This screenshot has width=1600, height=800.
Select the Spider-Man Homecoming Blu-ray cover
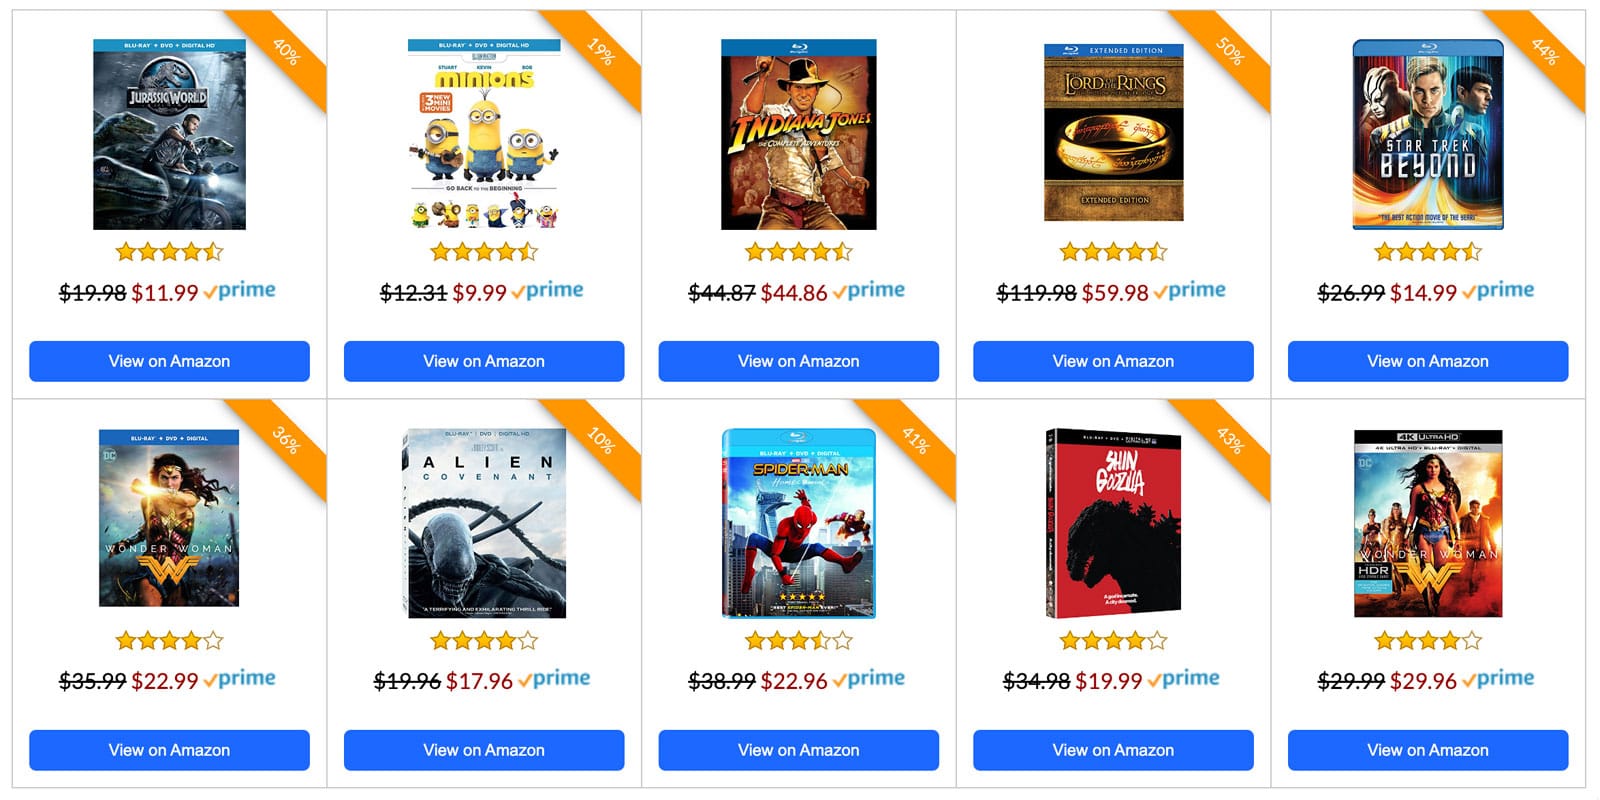coord(799,523)
